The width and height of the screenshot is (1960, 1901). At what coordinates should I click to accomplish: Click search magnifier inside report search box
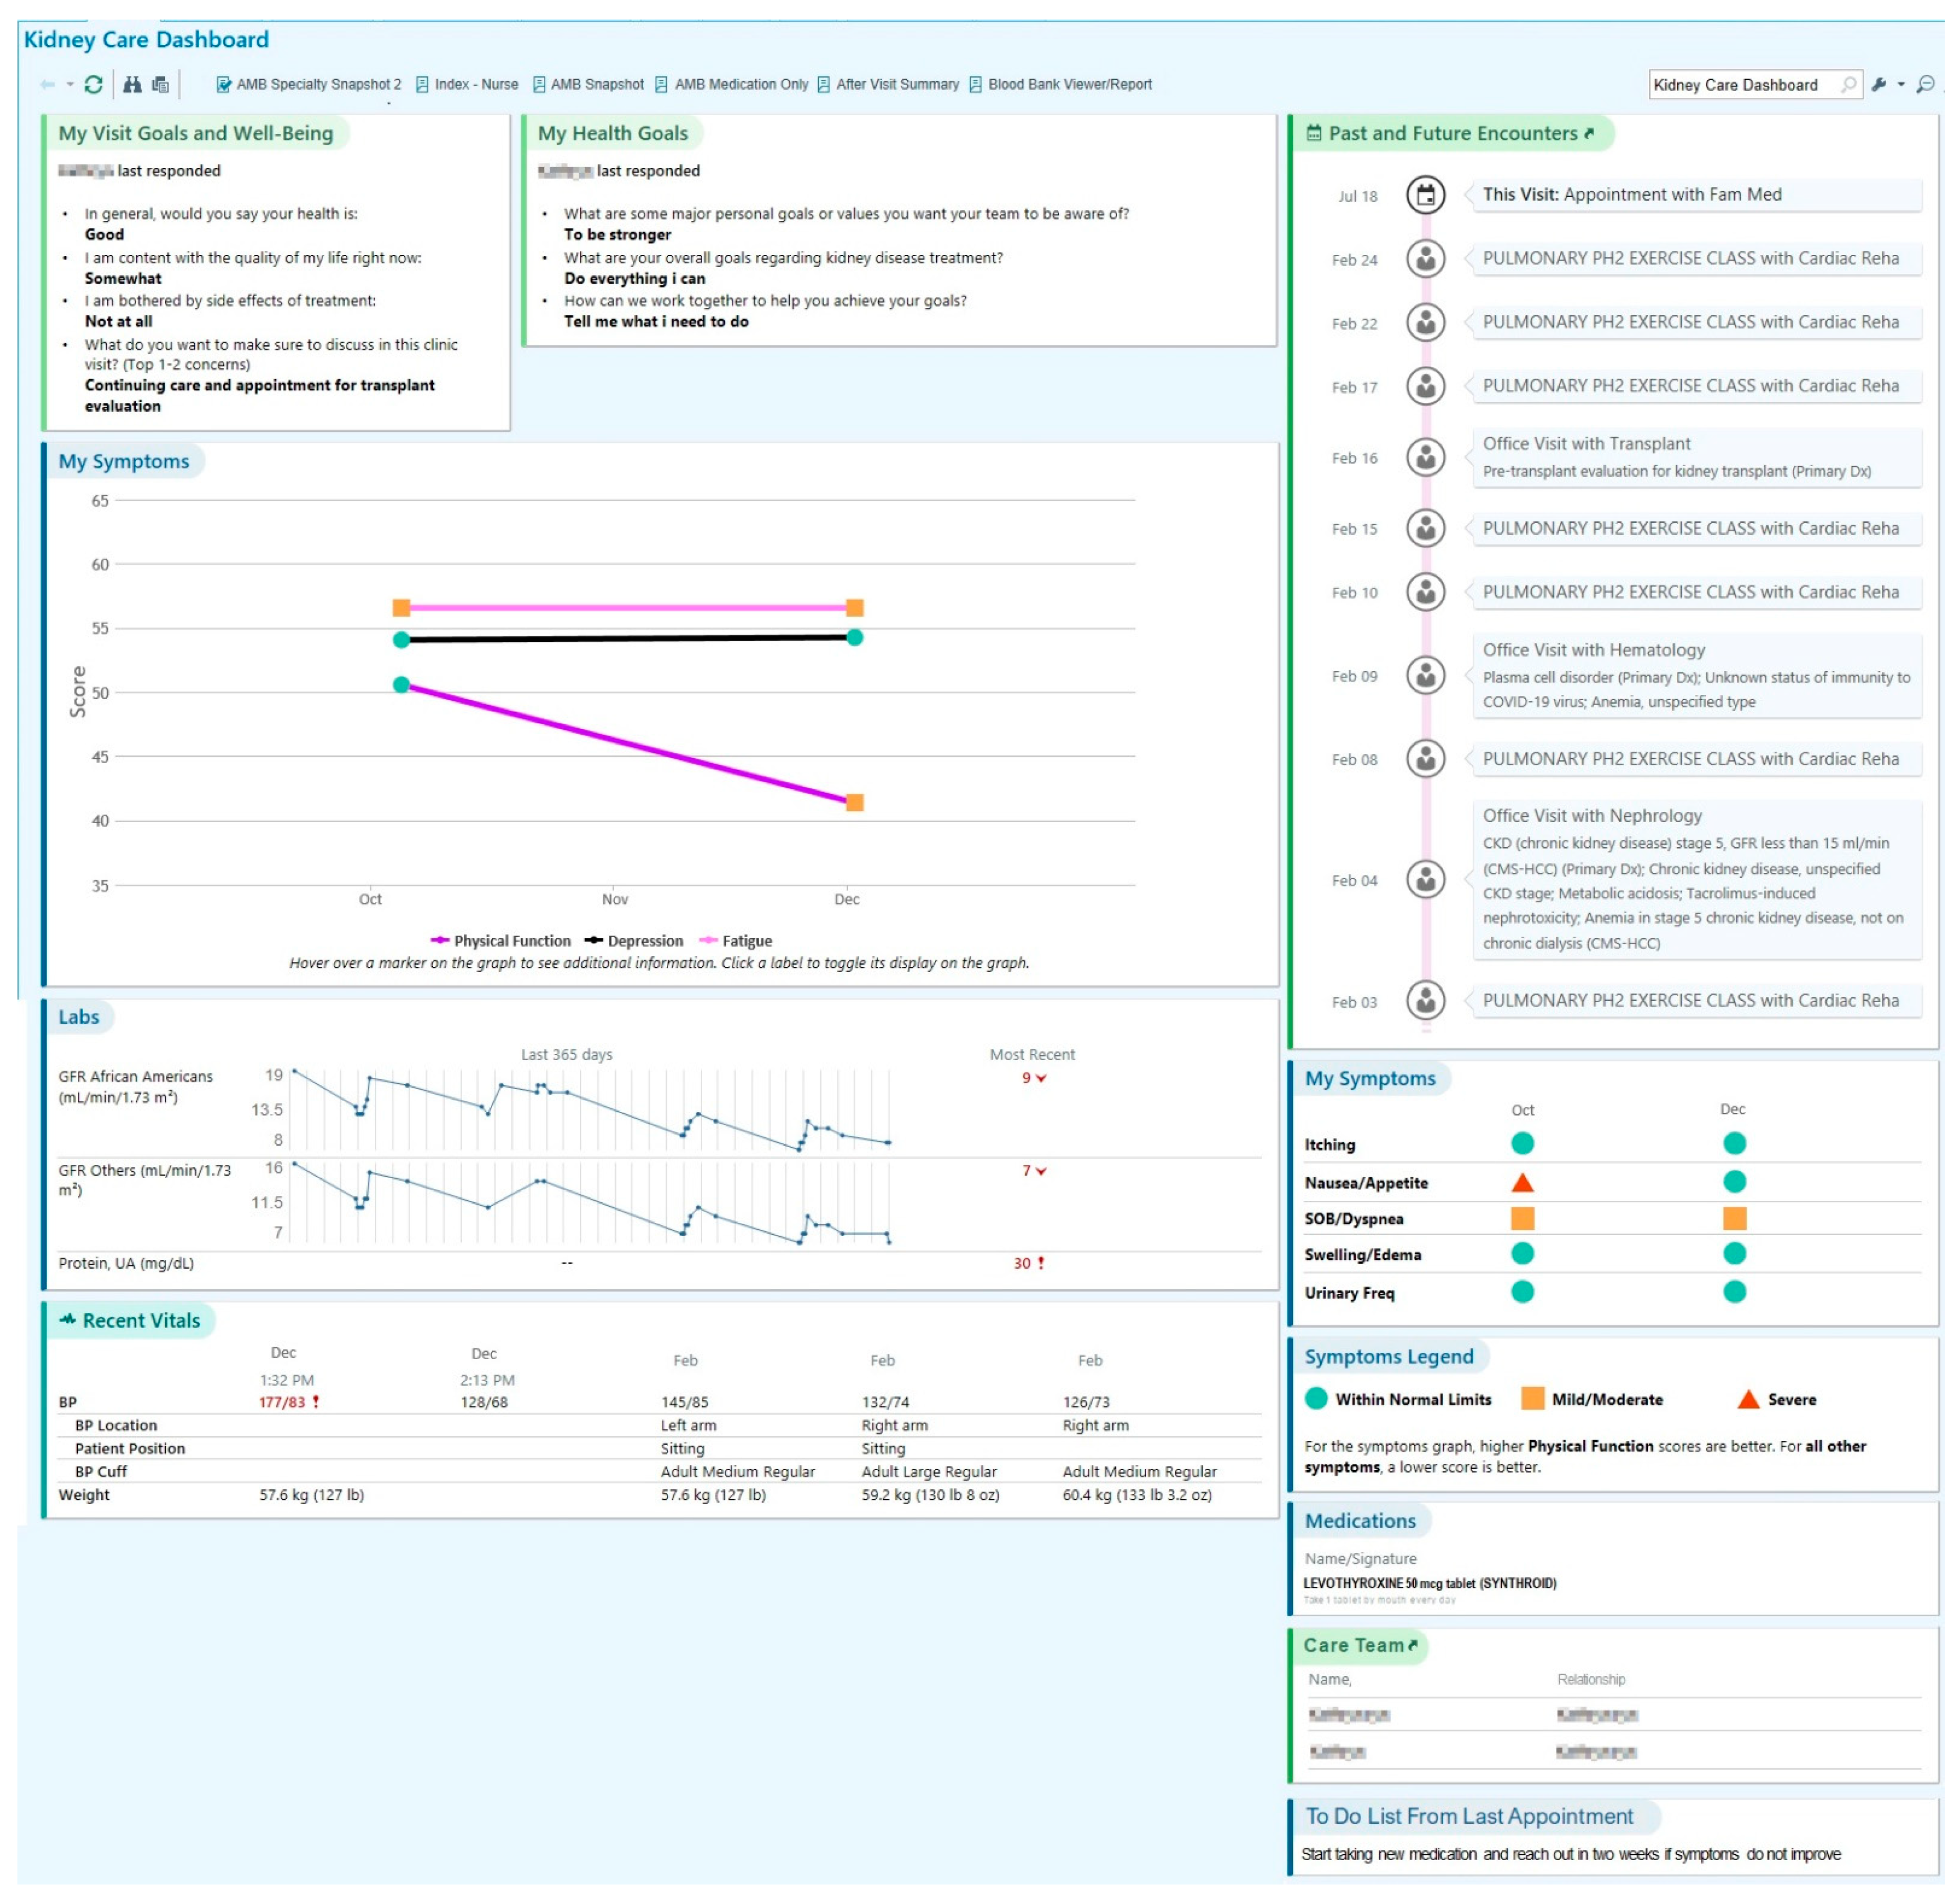pos(1848,85)
